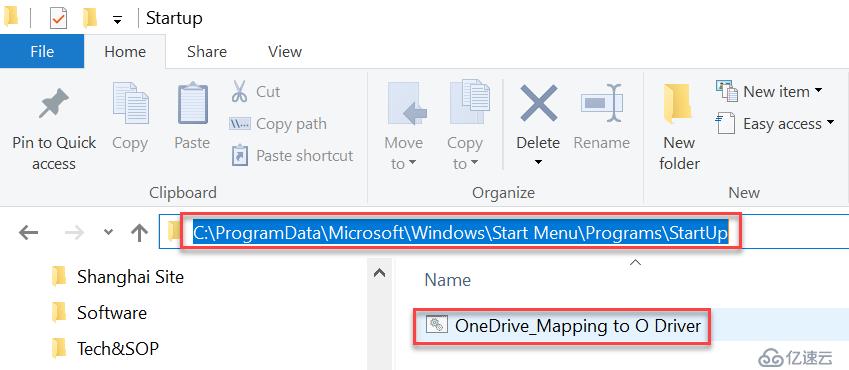The image size is (849, 370).
Task: Click the Paste shortcut icon
Action: (x=239, y=155)
